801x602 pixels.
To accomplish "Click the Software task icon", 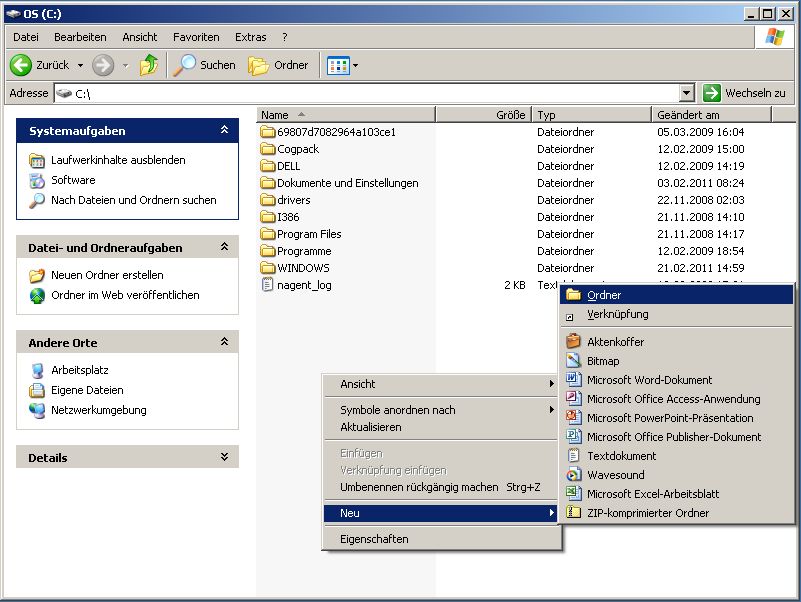I will [37, 180].
